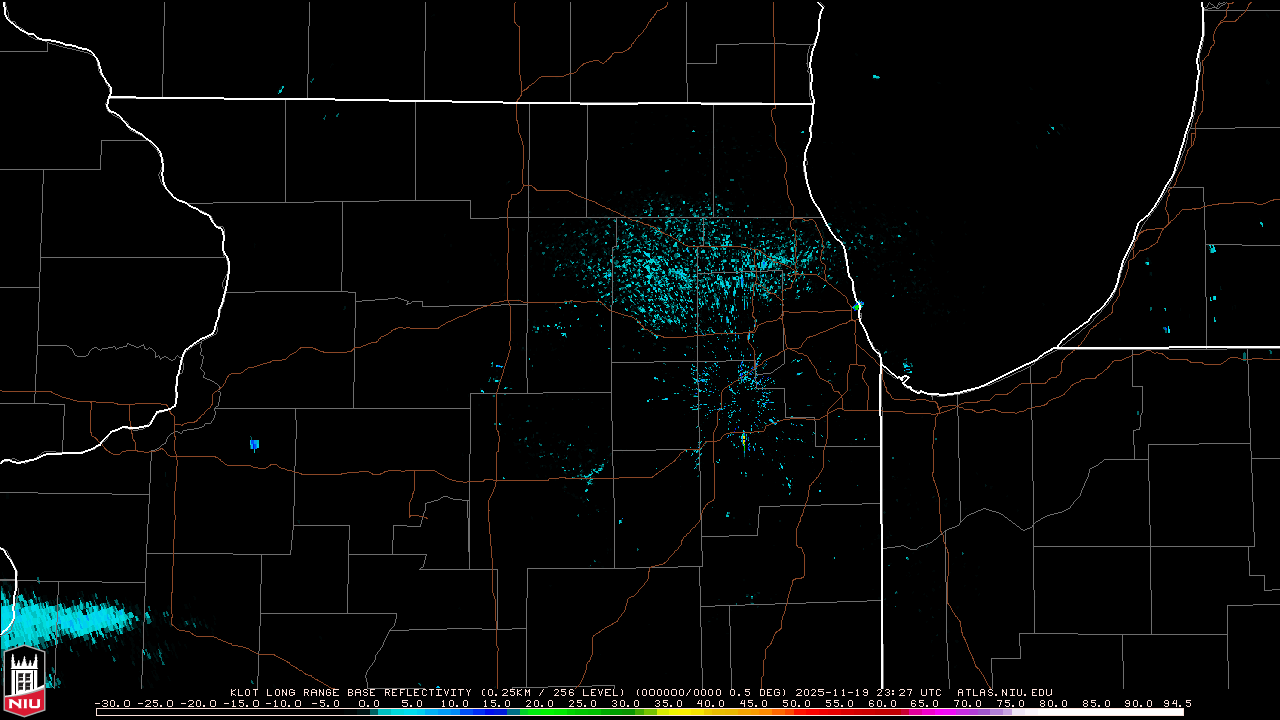Click the KLOT Long Range Base Reflectivity title
This screenshot has height=720, width=1280.
pyautogui.click(x=350, y=692)
